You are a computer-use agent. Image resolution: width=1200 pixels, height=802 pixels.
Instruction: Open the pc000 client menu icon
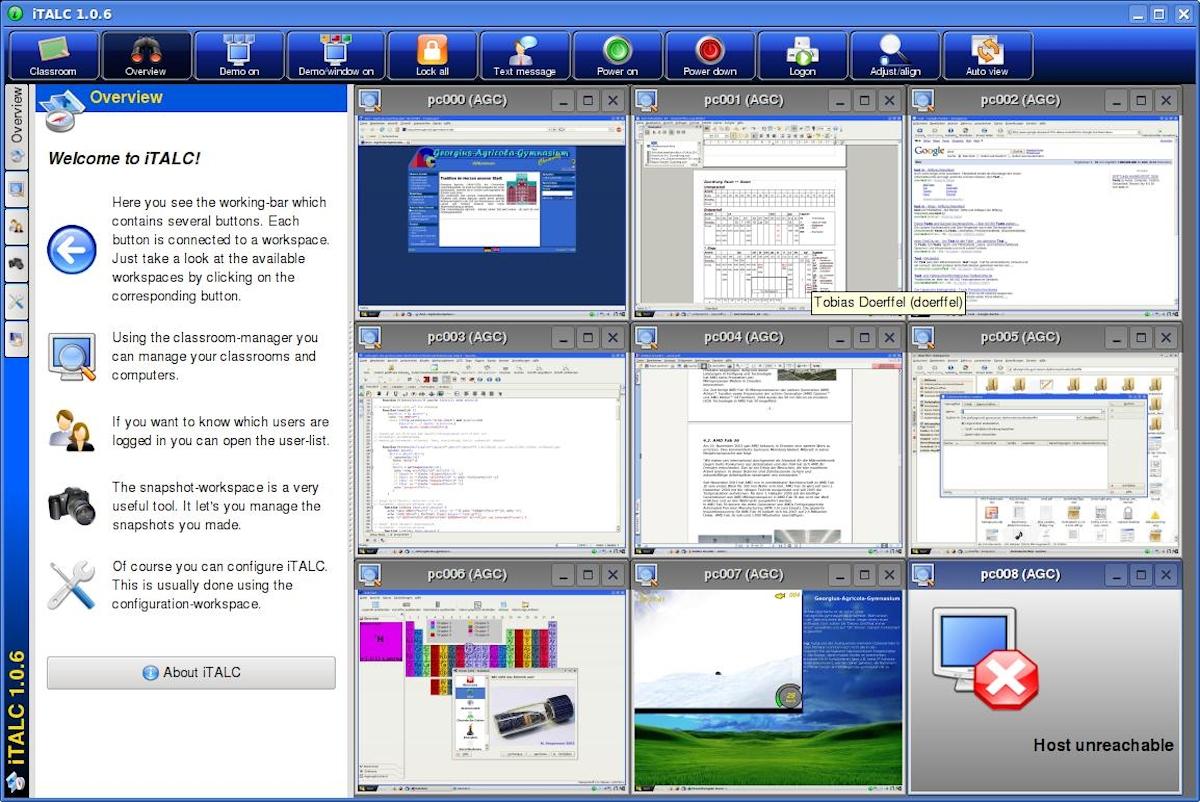tap(370, 100)
